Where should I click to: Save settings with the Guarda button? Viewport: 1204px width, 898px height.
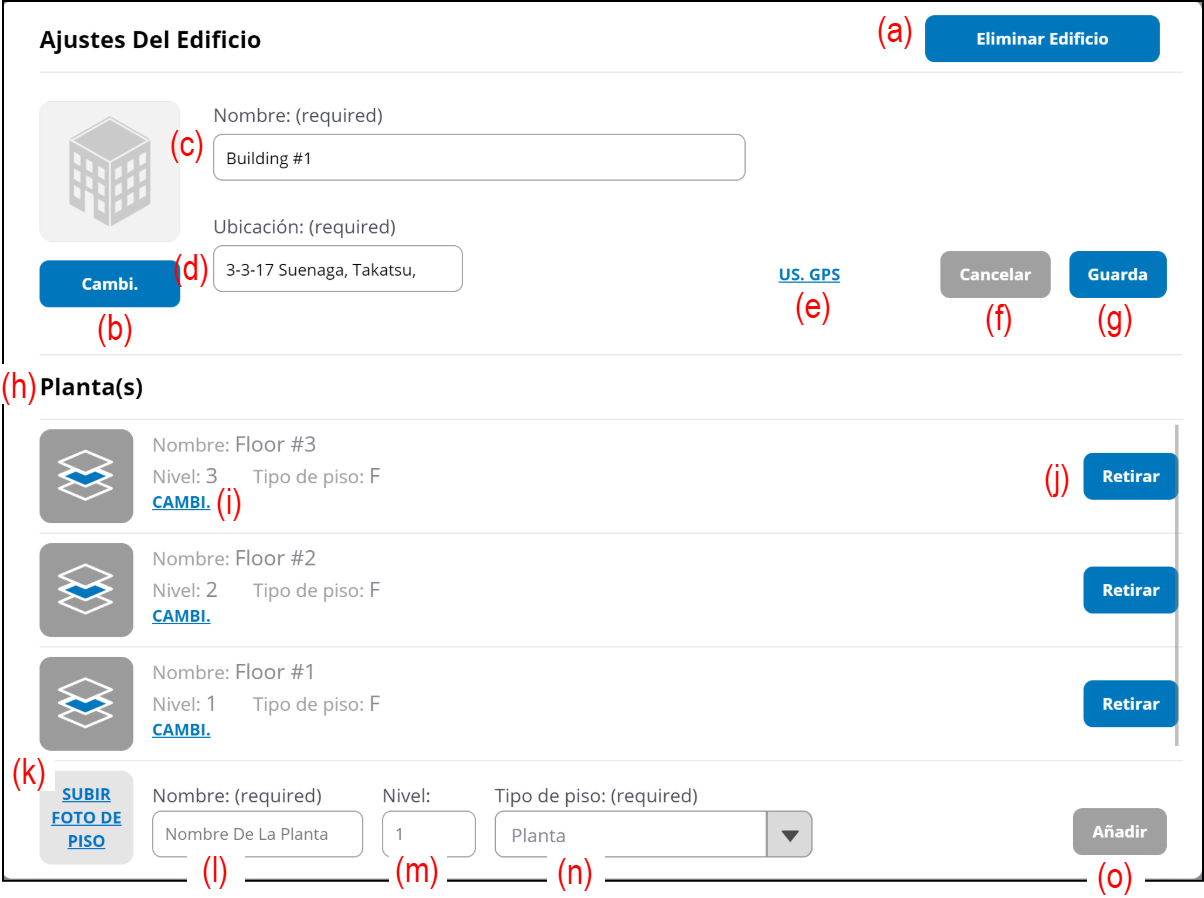pyautogui.click(x=1117, y=275)
